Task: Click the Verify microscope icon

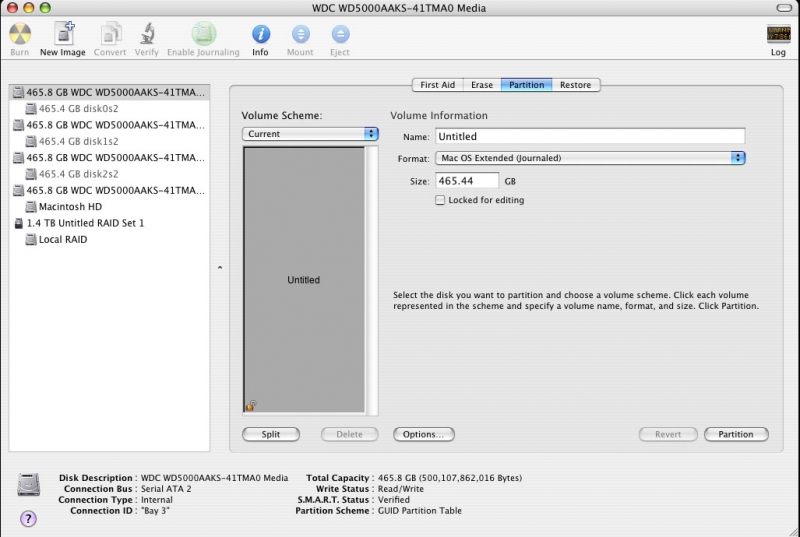Action: pos(146,34)
